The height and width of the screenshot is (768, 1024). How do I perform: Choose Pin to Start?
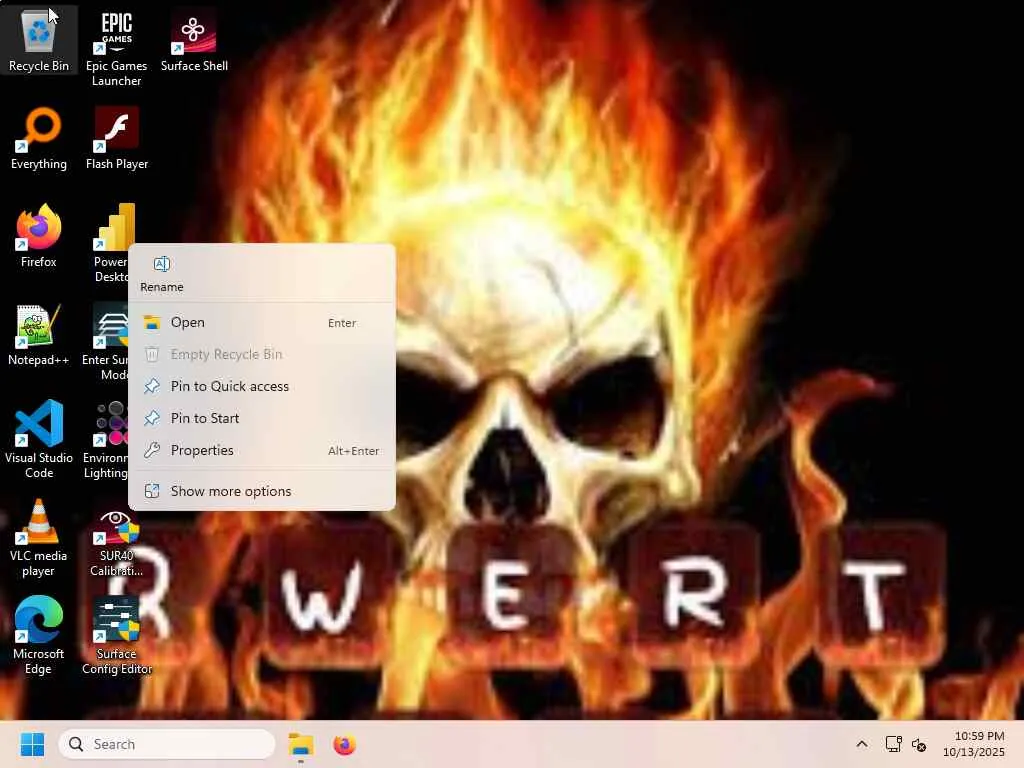(262, 418)
